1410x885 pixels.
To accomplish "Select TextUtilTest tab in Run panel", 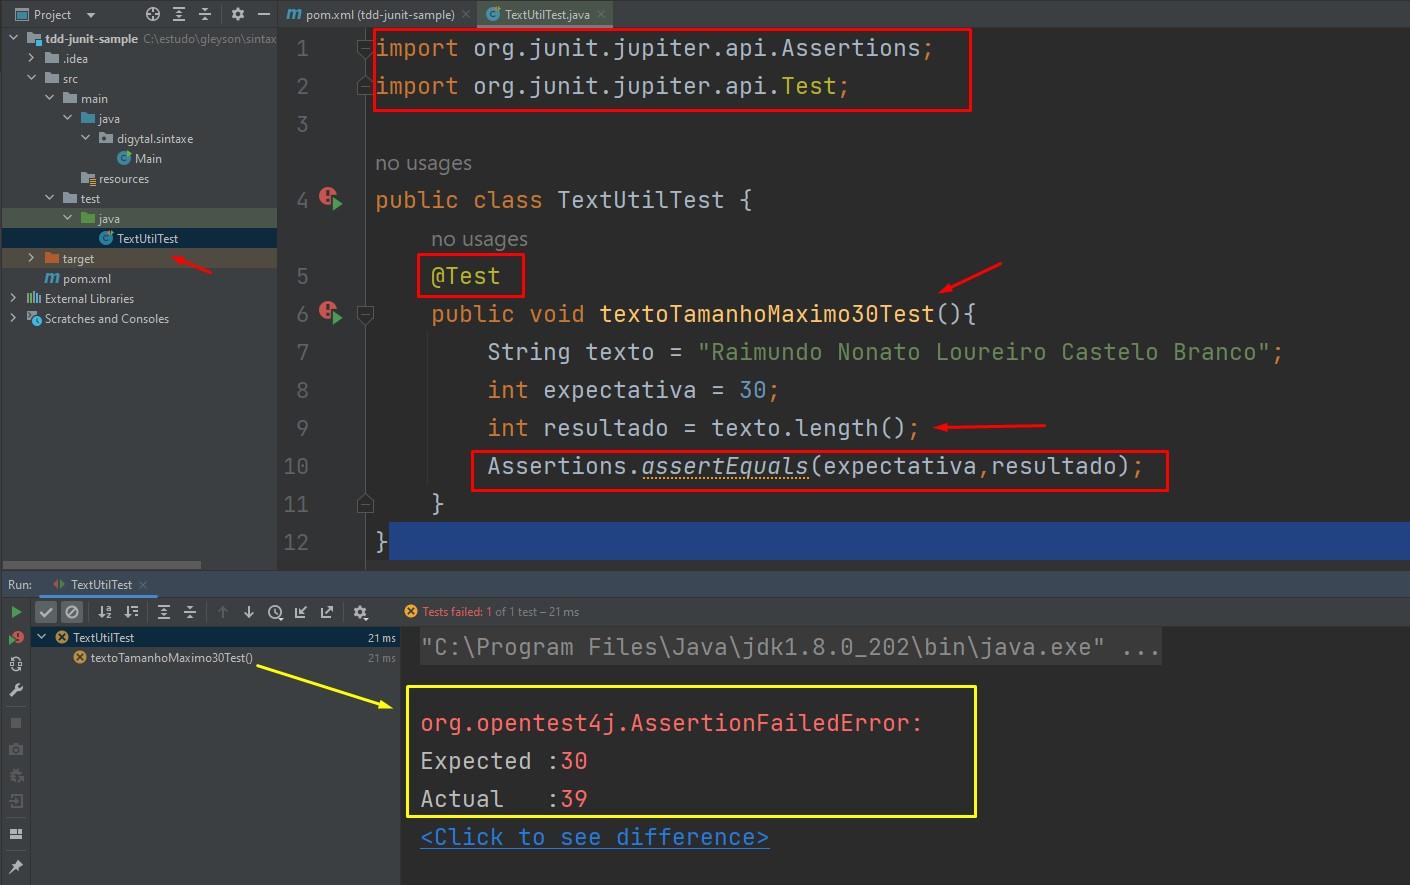I will (x=100, y=584).
